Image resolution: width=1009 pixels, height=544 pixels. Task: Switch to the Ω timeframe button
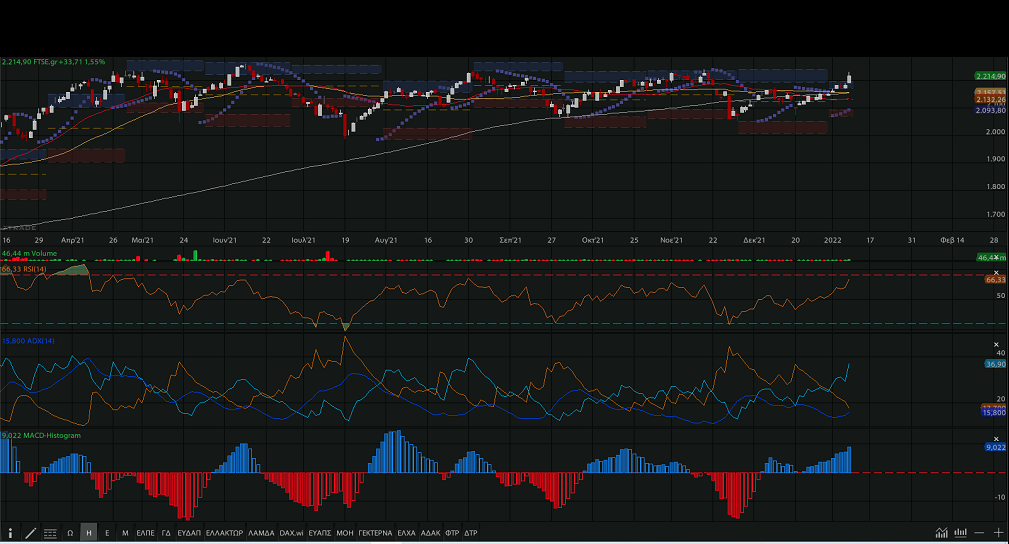click(x=70, y=533)
